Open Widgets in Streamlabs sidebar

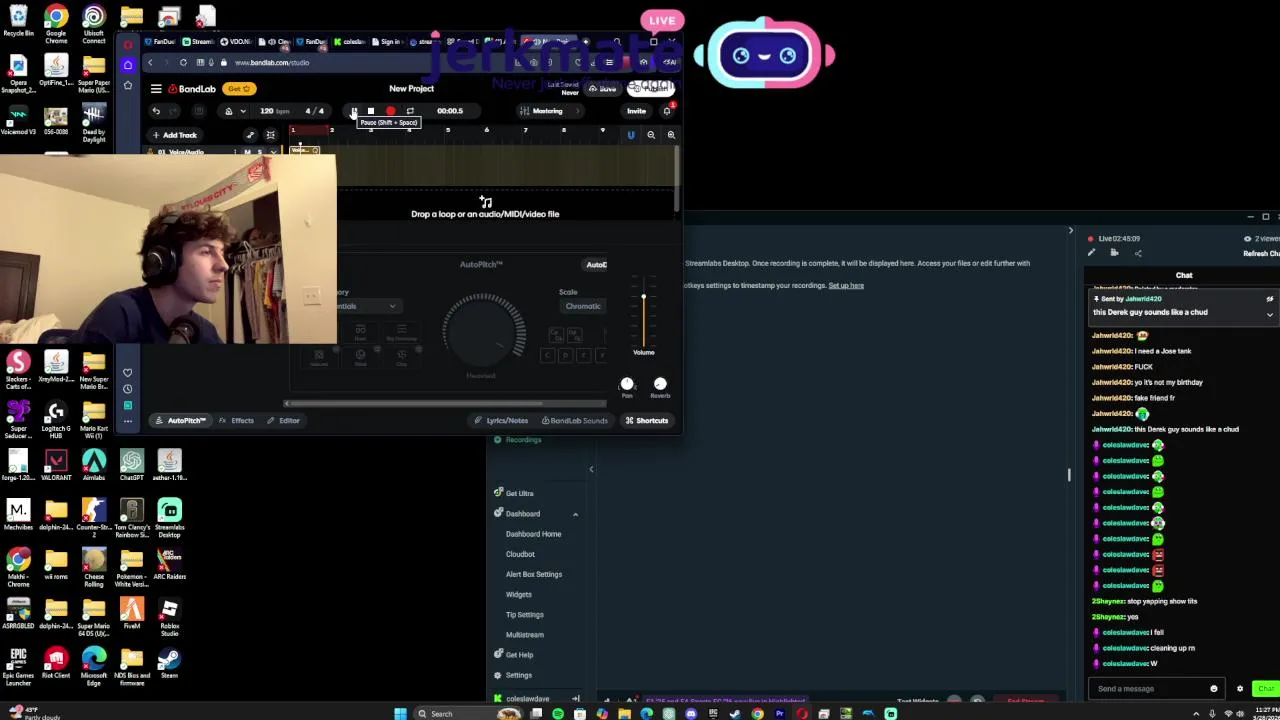[518, 594]
